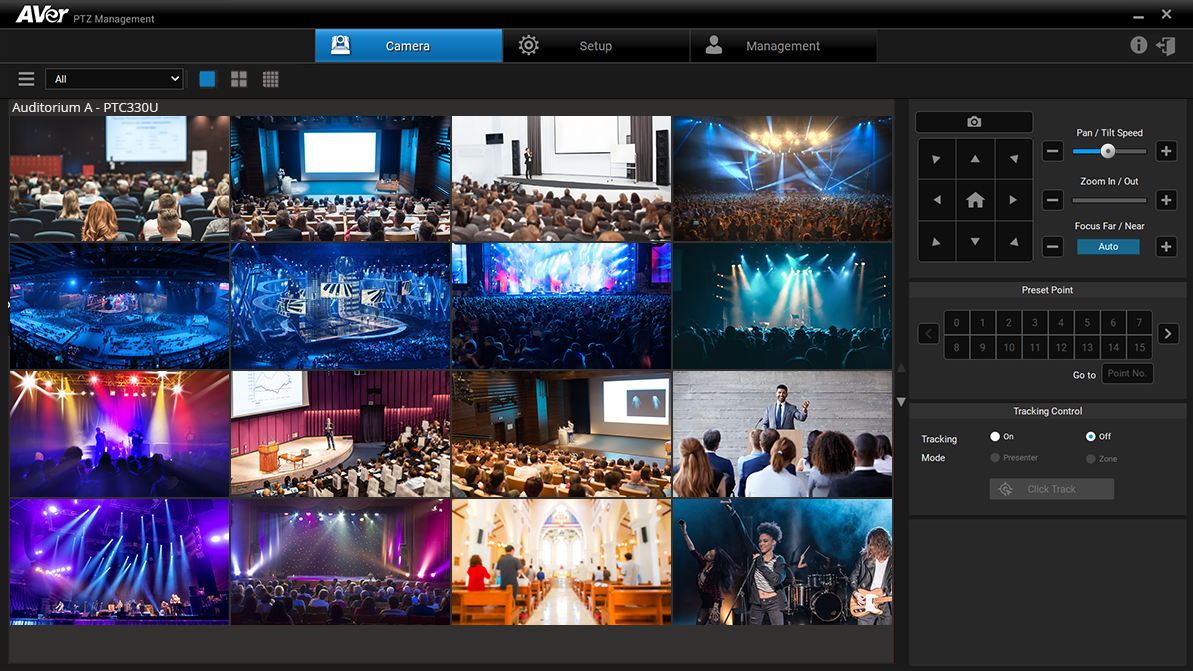Select preset point 12
The width and height of the screenshot is (1193, 671).
tap(1061, 348)
